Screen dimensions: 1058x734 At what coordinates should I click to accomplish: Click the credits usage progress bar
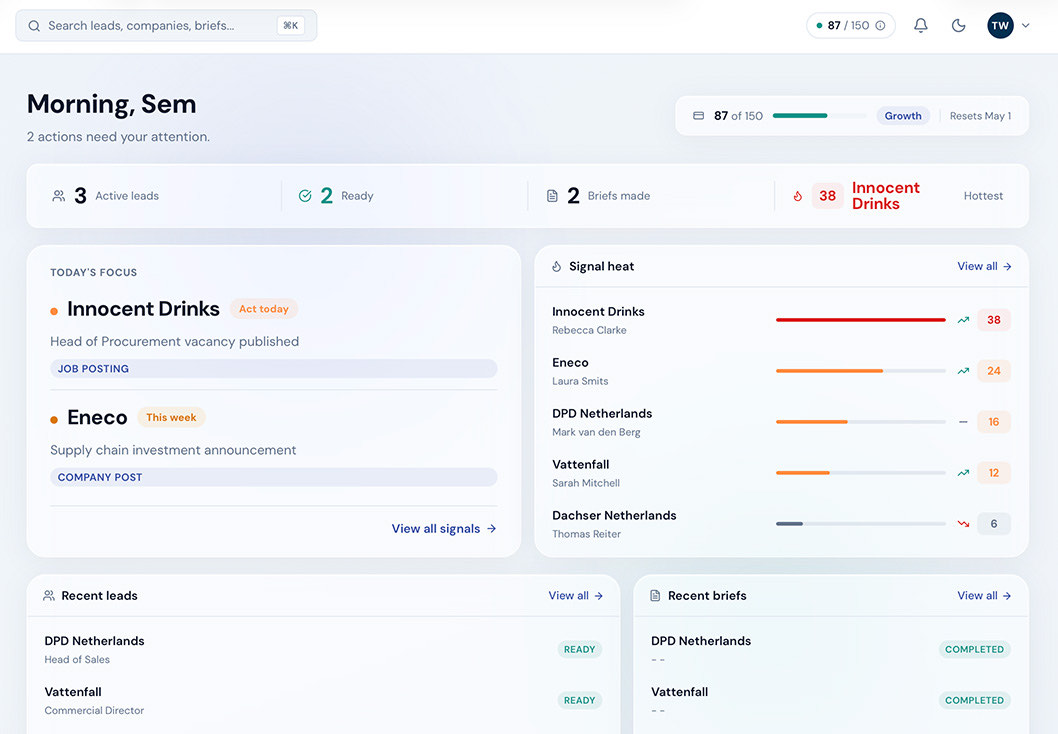pos(819,116)
